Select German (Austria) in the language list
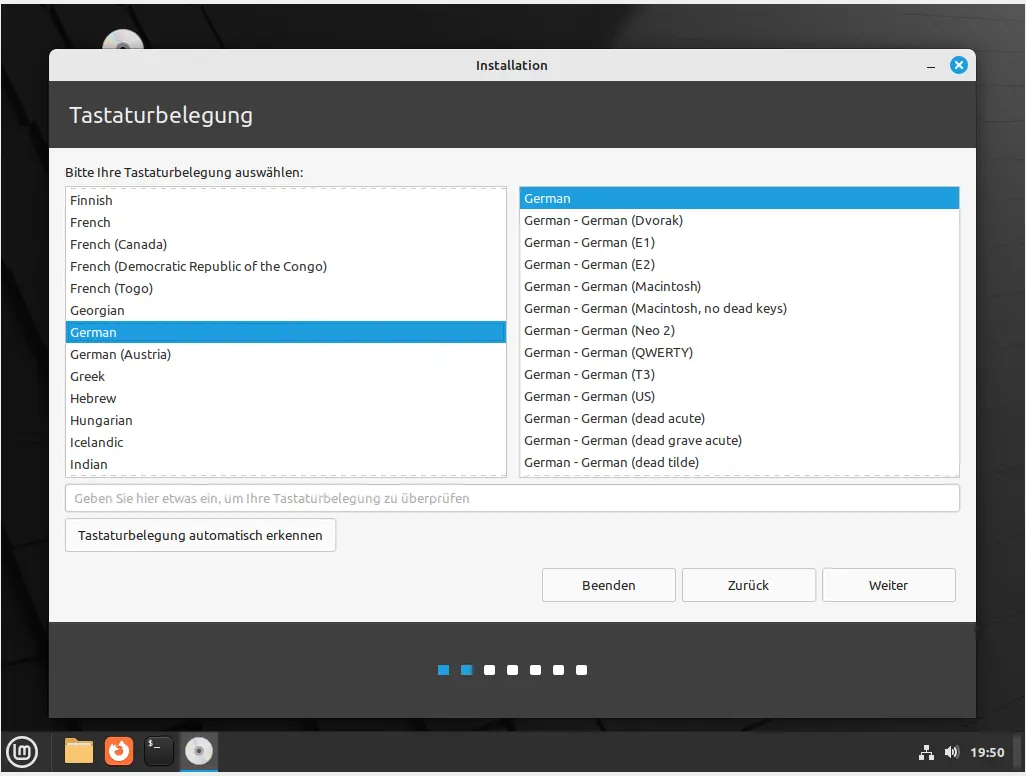Screen dimensions: 1026x776 click(x=120, y=354)
